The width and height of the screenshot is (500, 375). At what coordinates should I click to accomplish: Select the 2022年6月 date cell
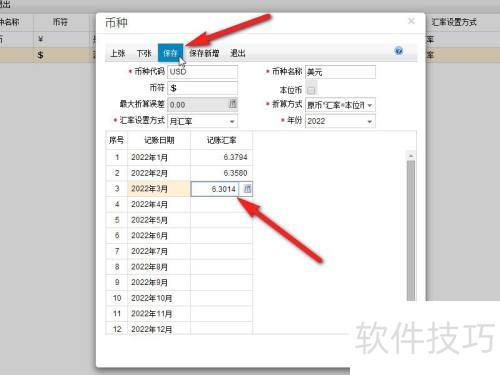[159, 236]
